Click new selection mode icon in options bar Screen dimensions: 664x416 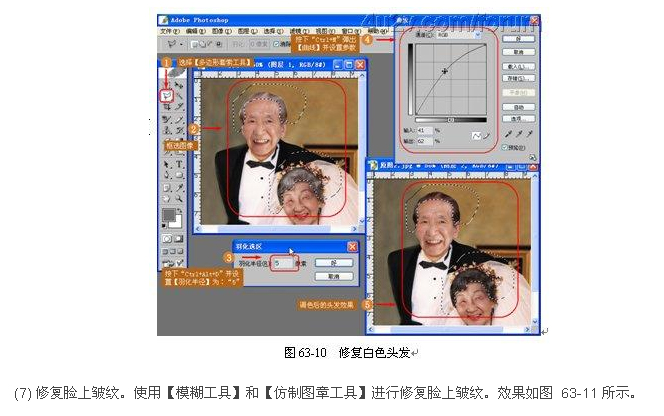tap(194, 44)
